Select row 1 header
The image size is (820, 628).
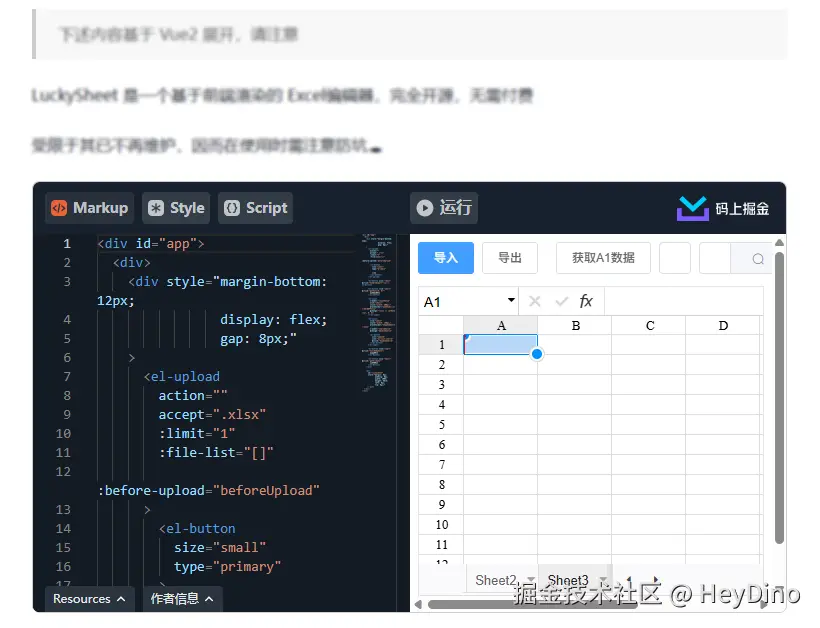[441, 345]
